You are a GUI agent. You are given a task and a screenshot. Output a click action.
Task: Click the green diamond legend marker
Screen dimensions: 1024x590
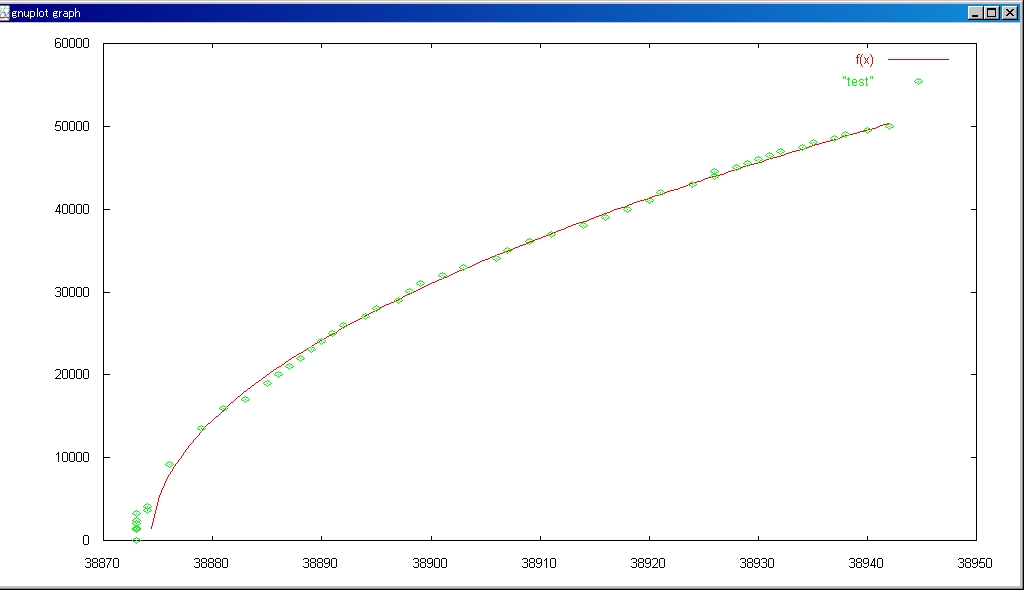click(x=918, y=82)
